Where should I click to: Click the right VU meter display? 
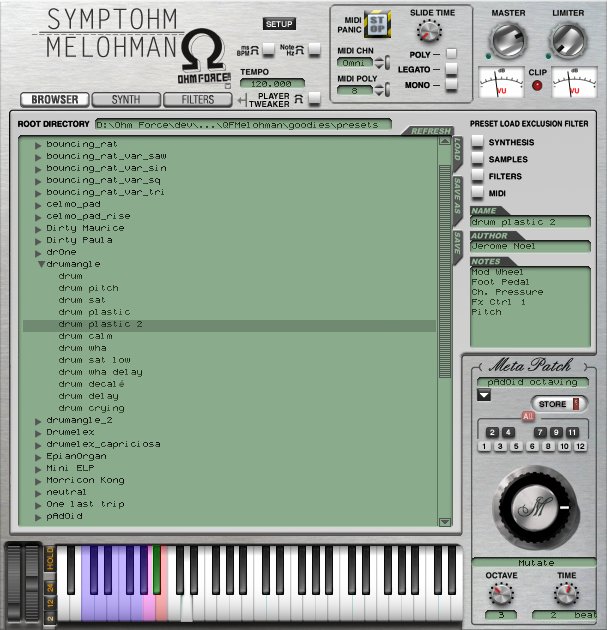coord(574,83)
